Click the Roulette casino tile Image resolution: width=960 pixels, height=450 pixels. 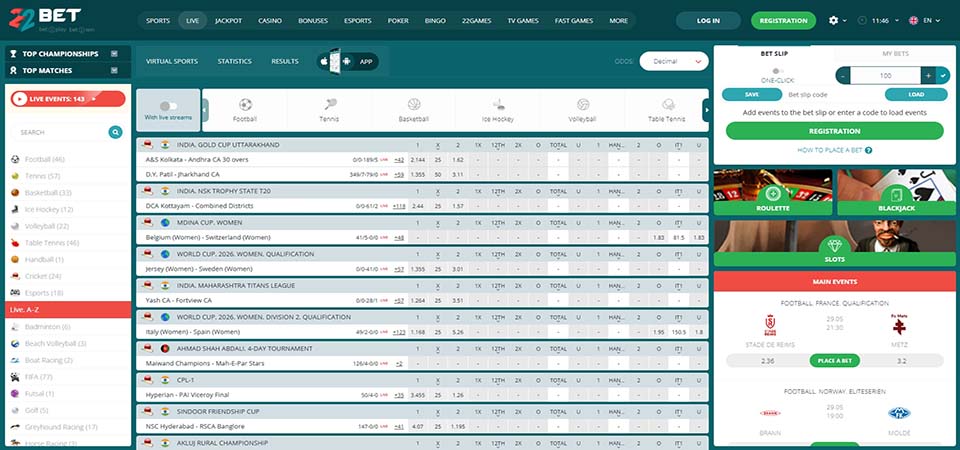[x=773, y=192]
